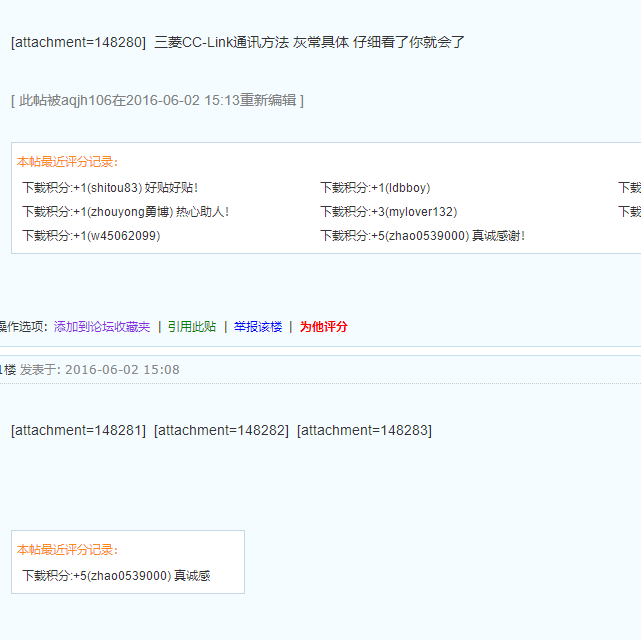The height and width of the screenshot is (640, 641).
Task: Click the 发表于 2016-06-02 15:08 timestamp
Action: point(100,370)
